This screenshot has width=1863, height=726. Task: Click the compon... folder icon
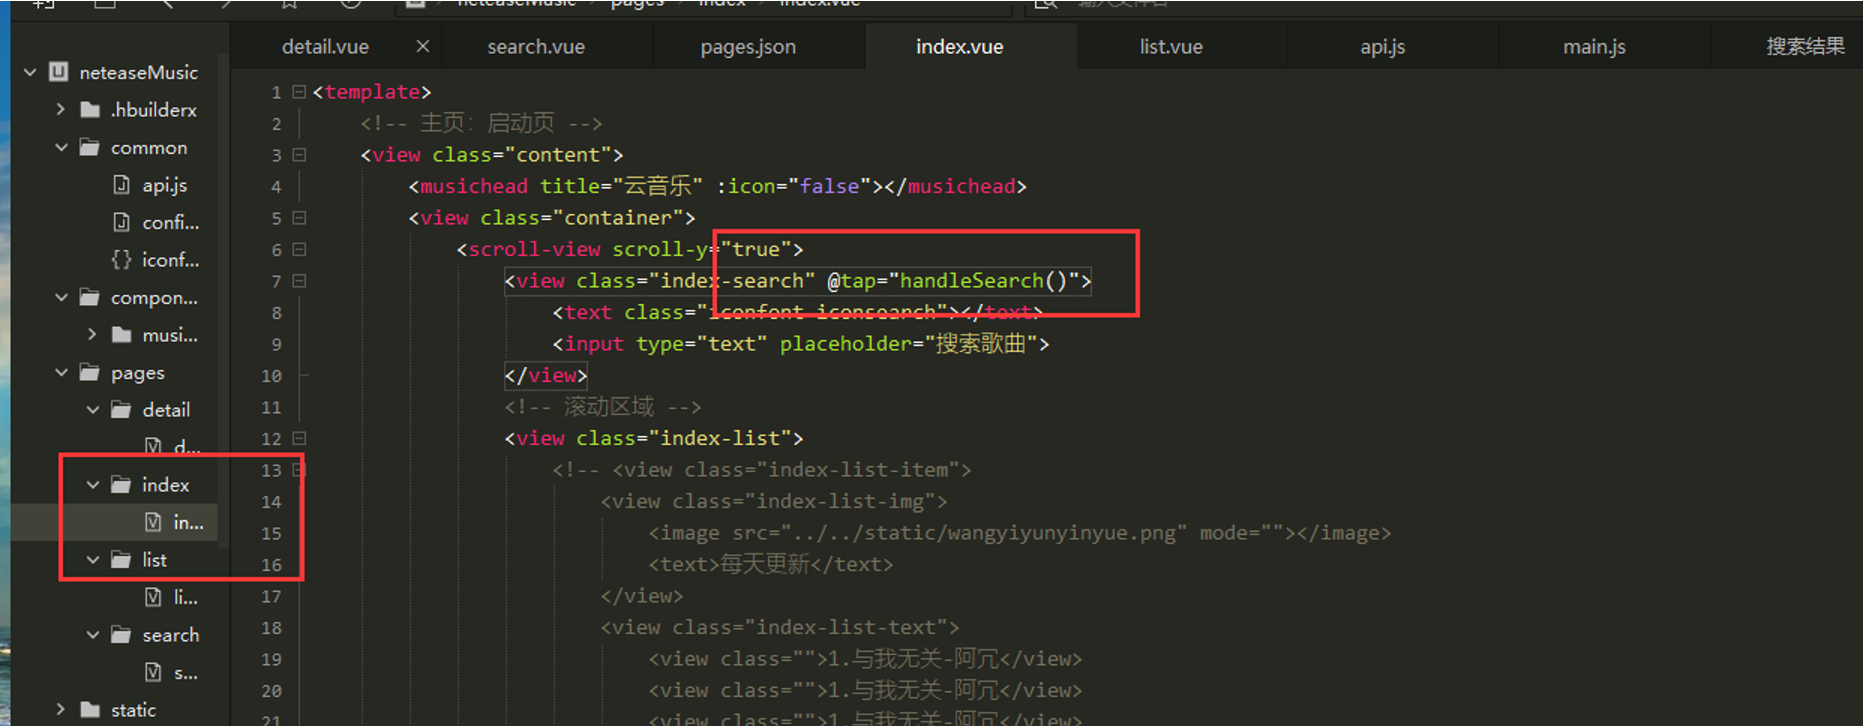pos(90,298)
